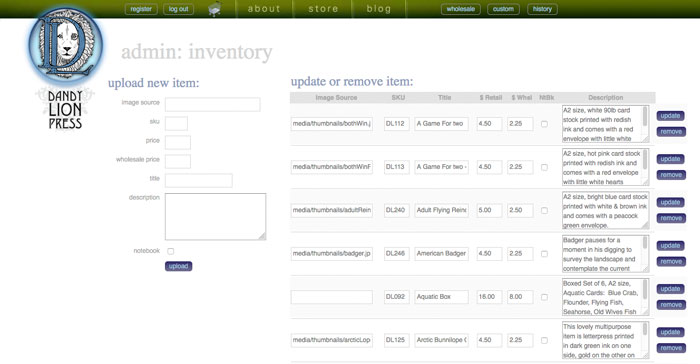Screen dimensions: 700x364
Task: Remove the Aquatic Box item
Action: click(x=671, y=305)
